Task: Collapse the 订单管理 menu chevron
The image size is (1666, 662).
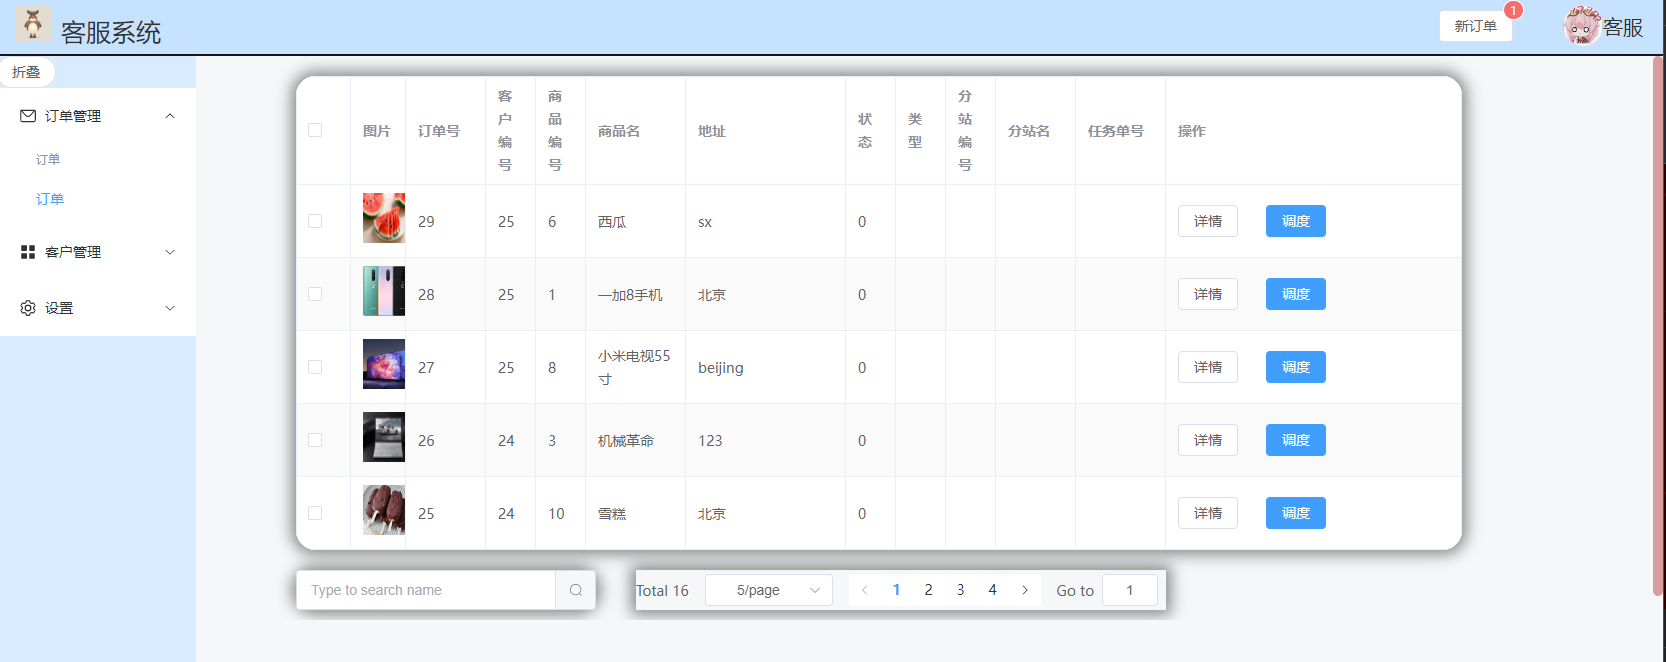Action: (170, 116)
